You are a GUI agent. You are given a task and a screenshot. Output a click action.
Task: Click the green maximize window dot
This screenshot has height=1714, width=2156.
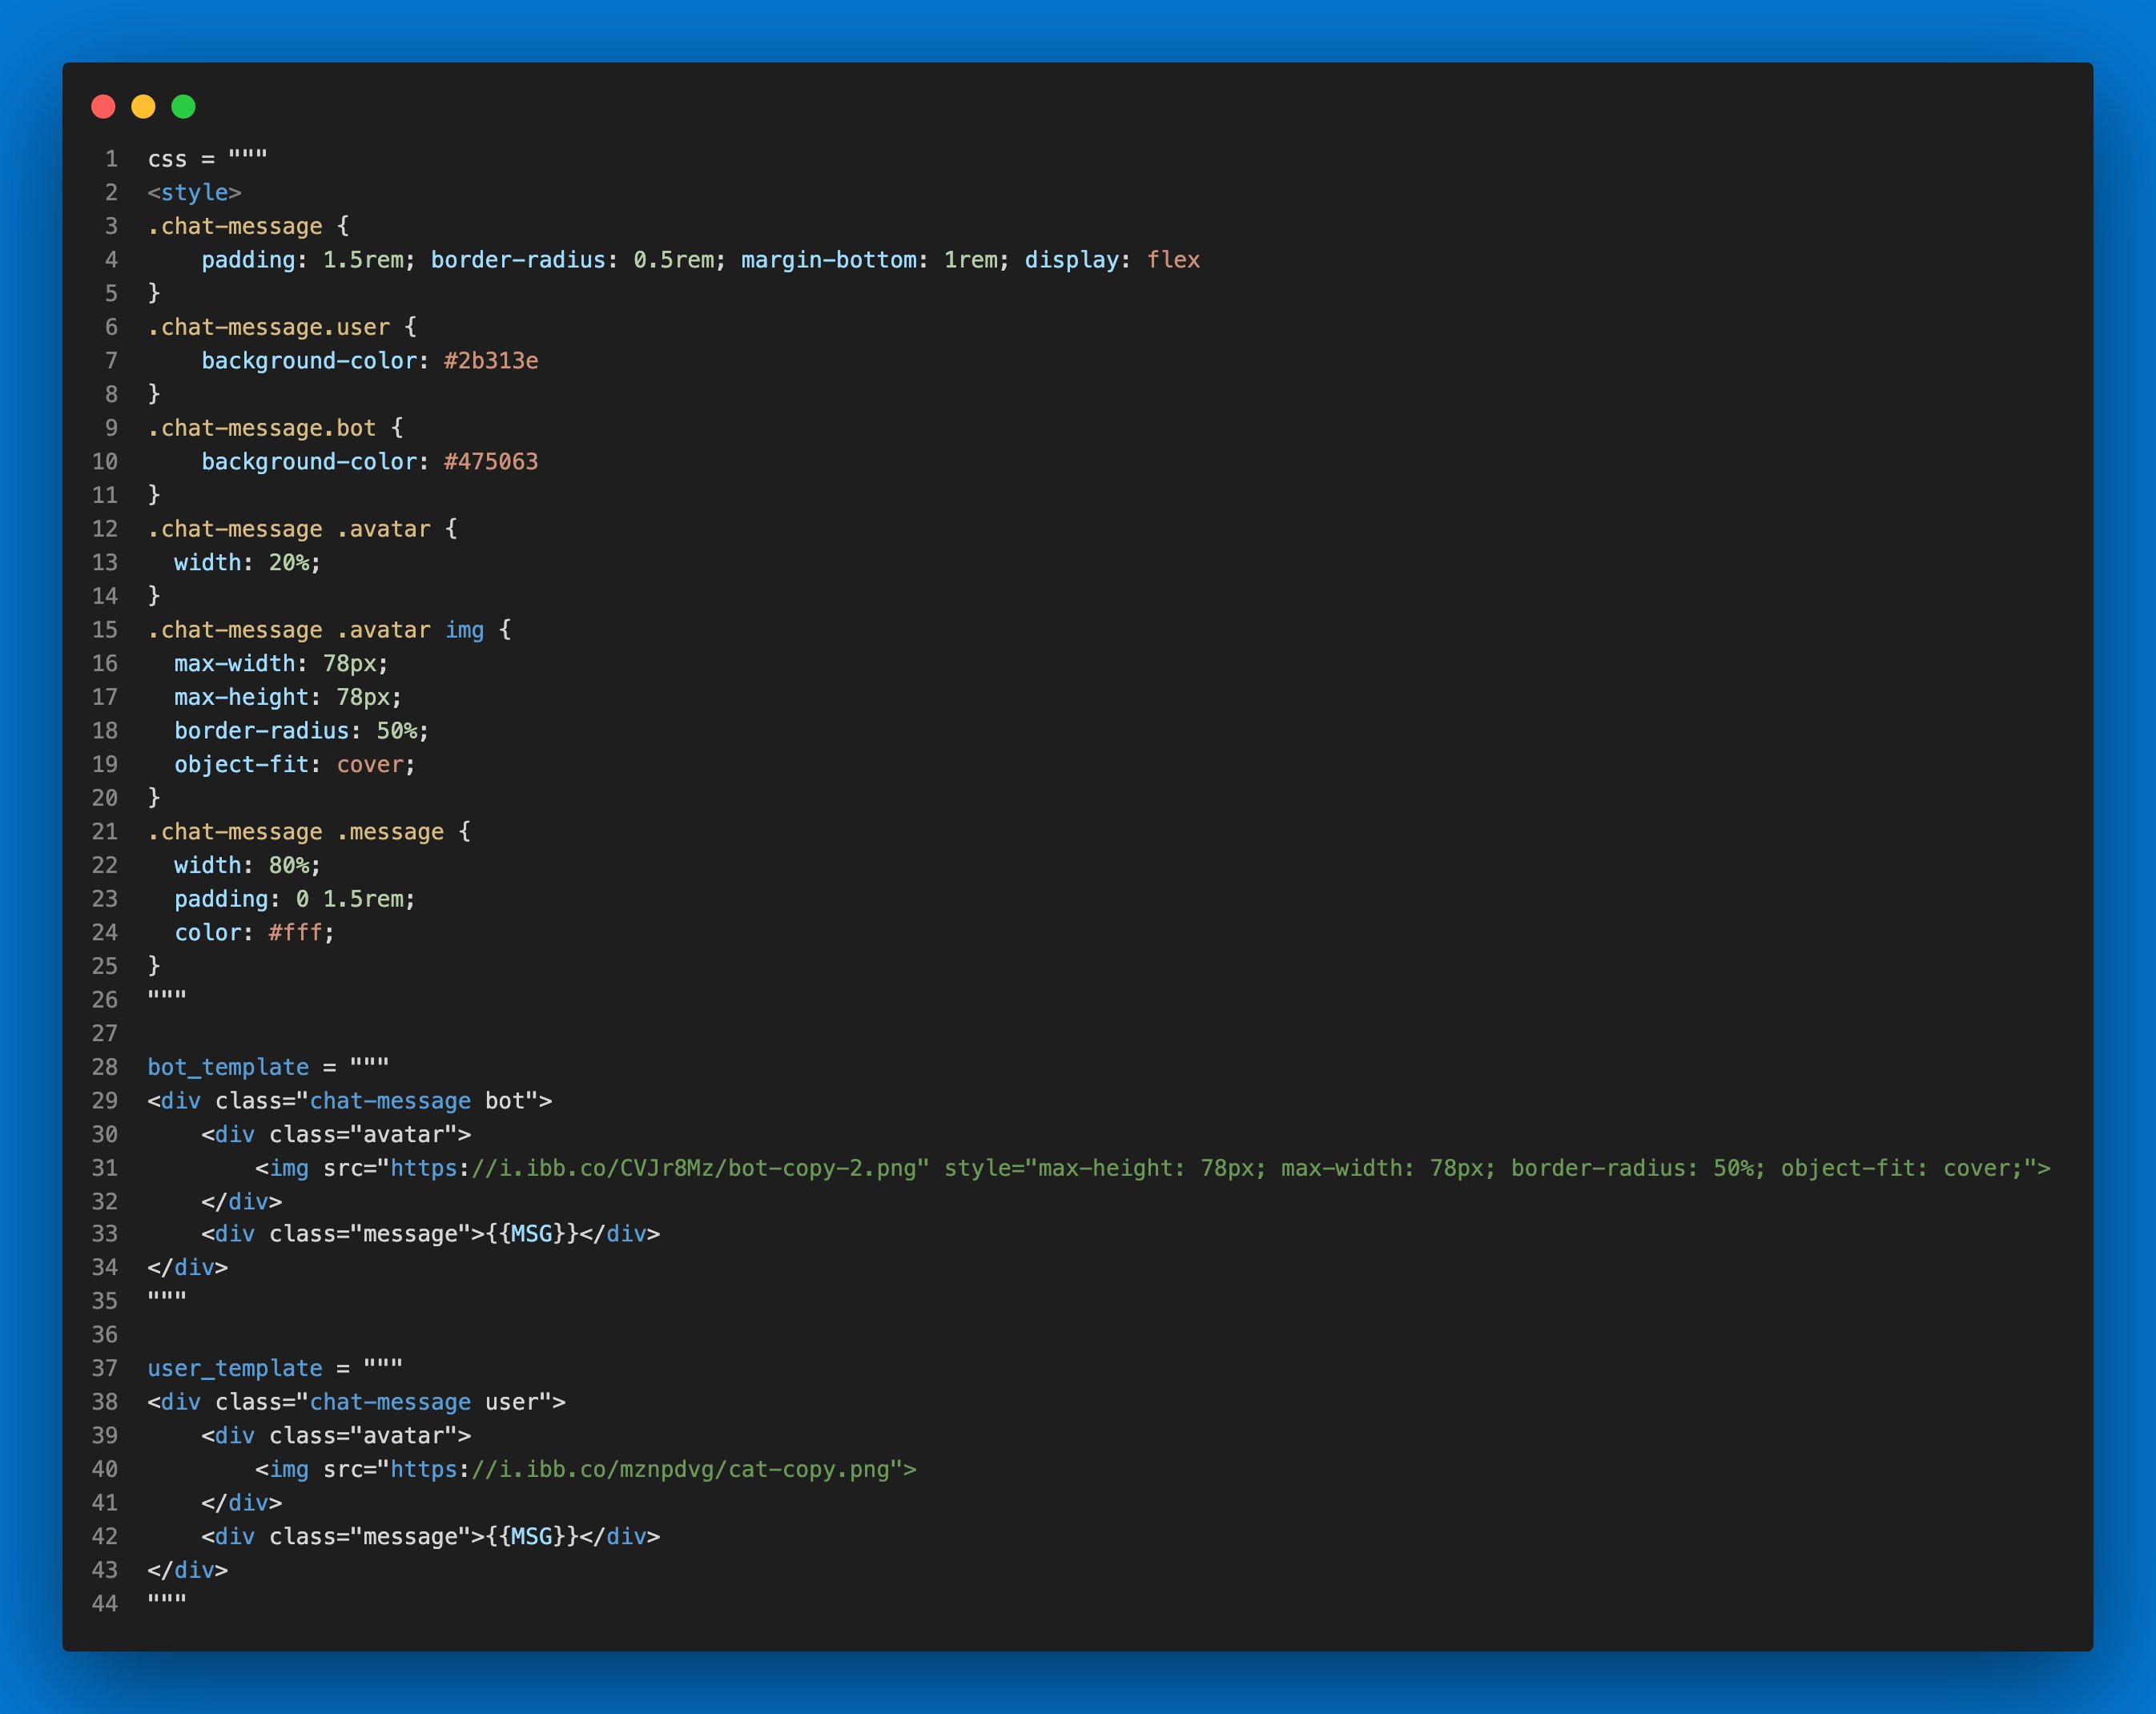point(183,107)
